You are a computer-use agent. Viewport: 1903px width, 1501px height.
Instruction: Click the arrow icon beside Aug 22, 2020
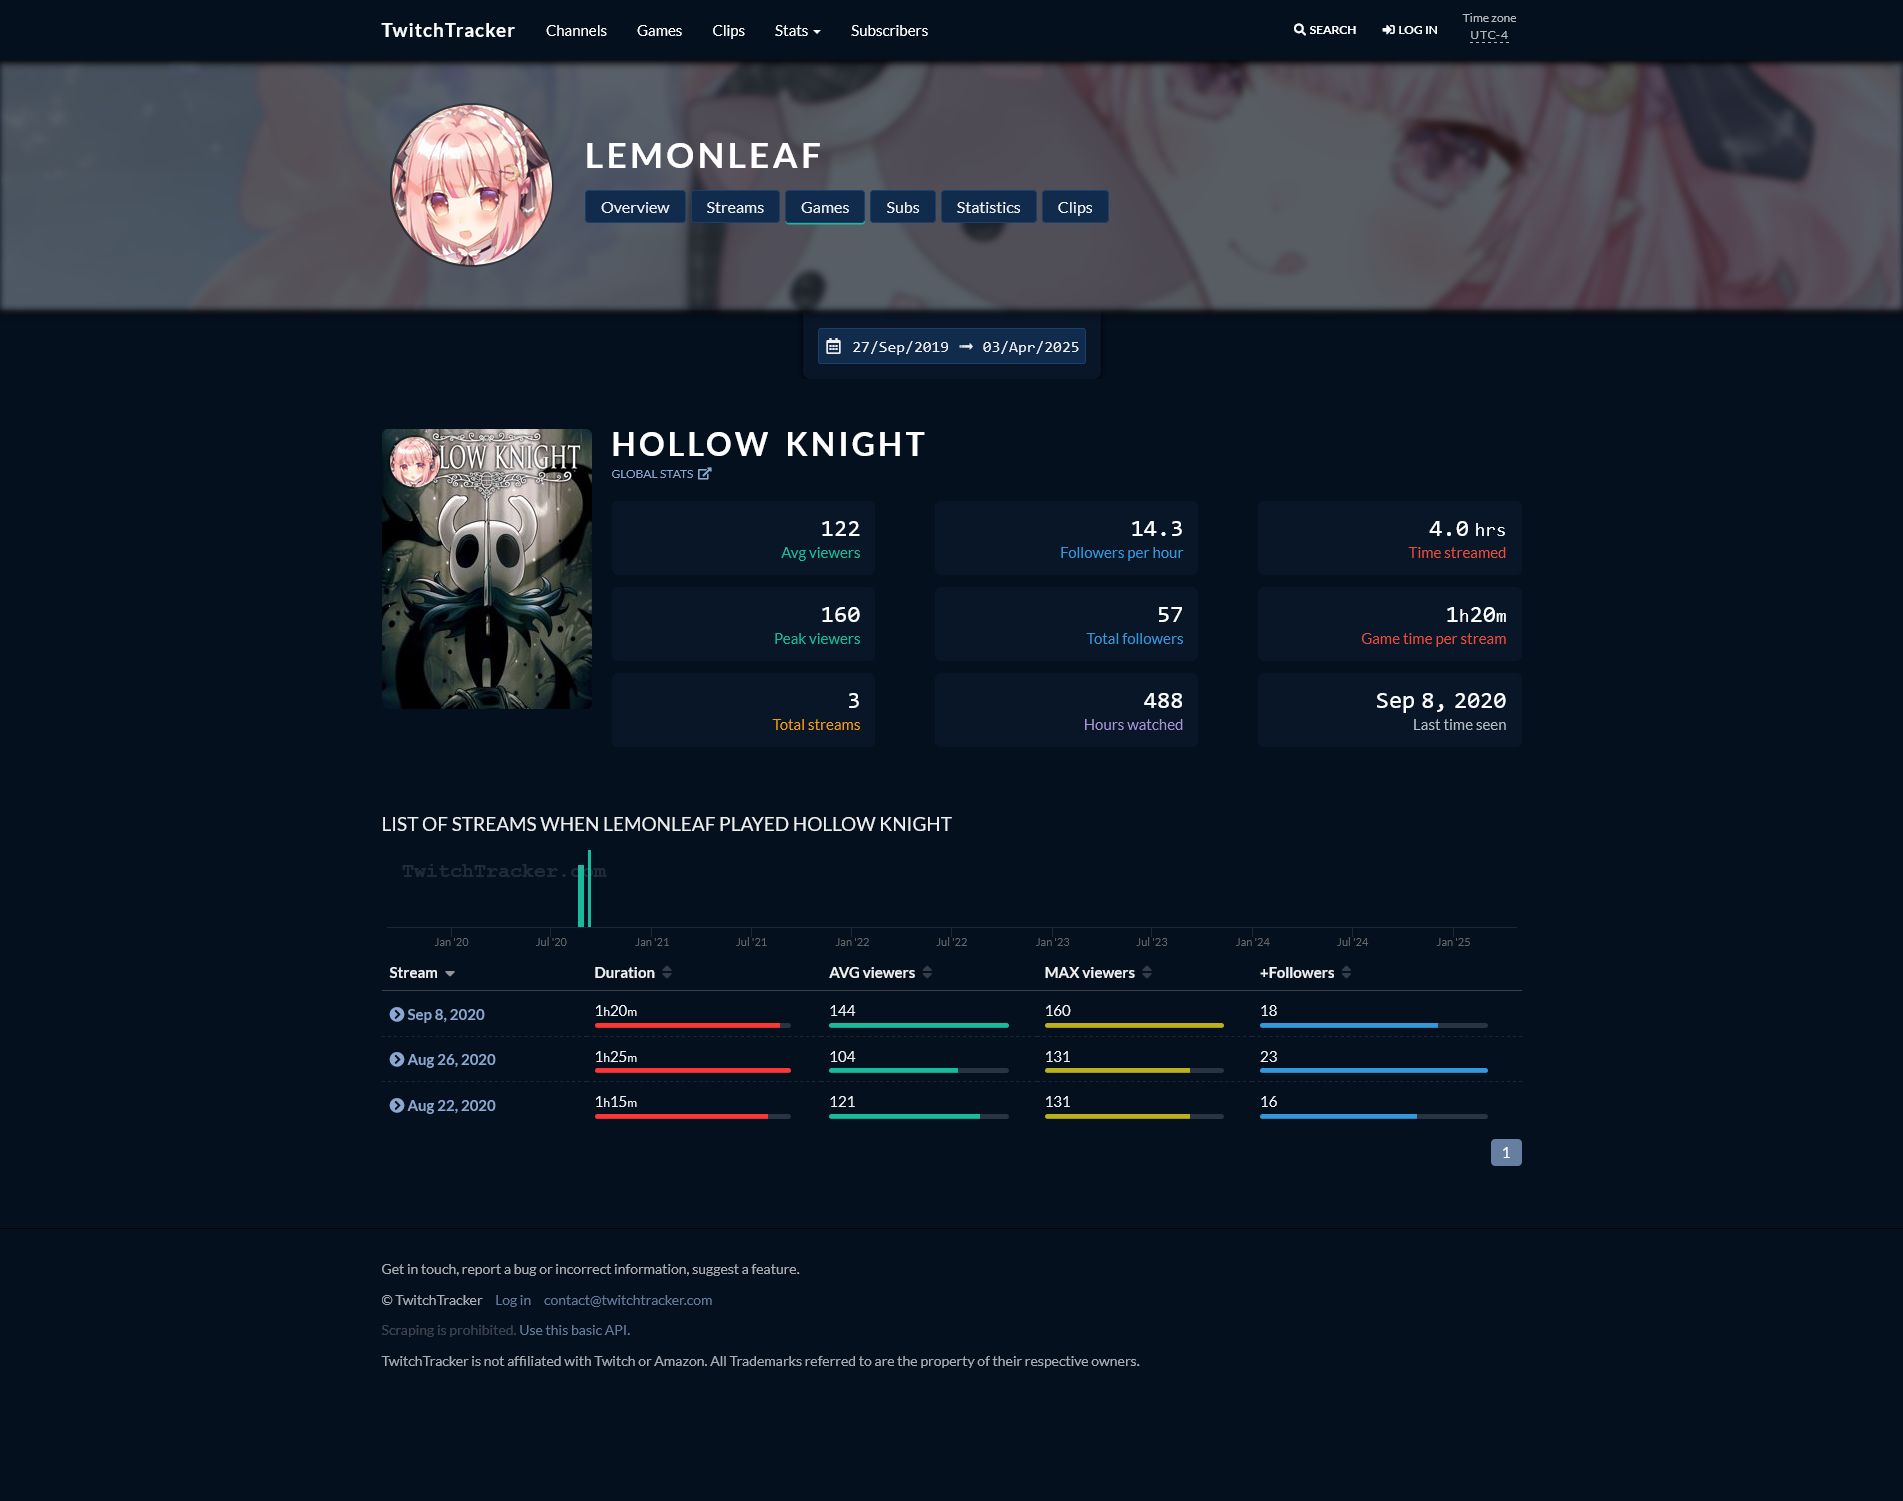click(x=397, y=1105)
